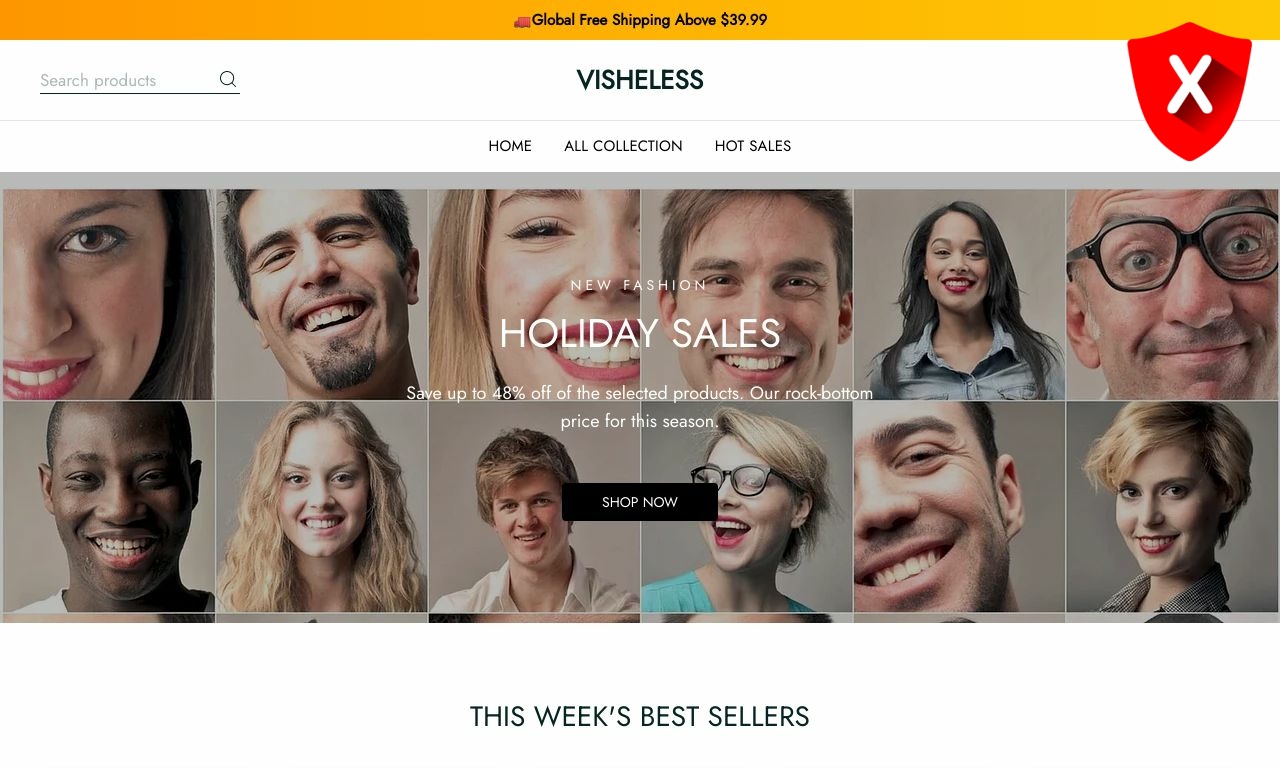Click the SHOP NOW button
1280x768 pixels.
[x=640, y=502]
